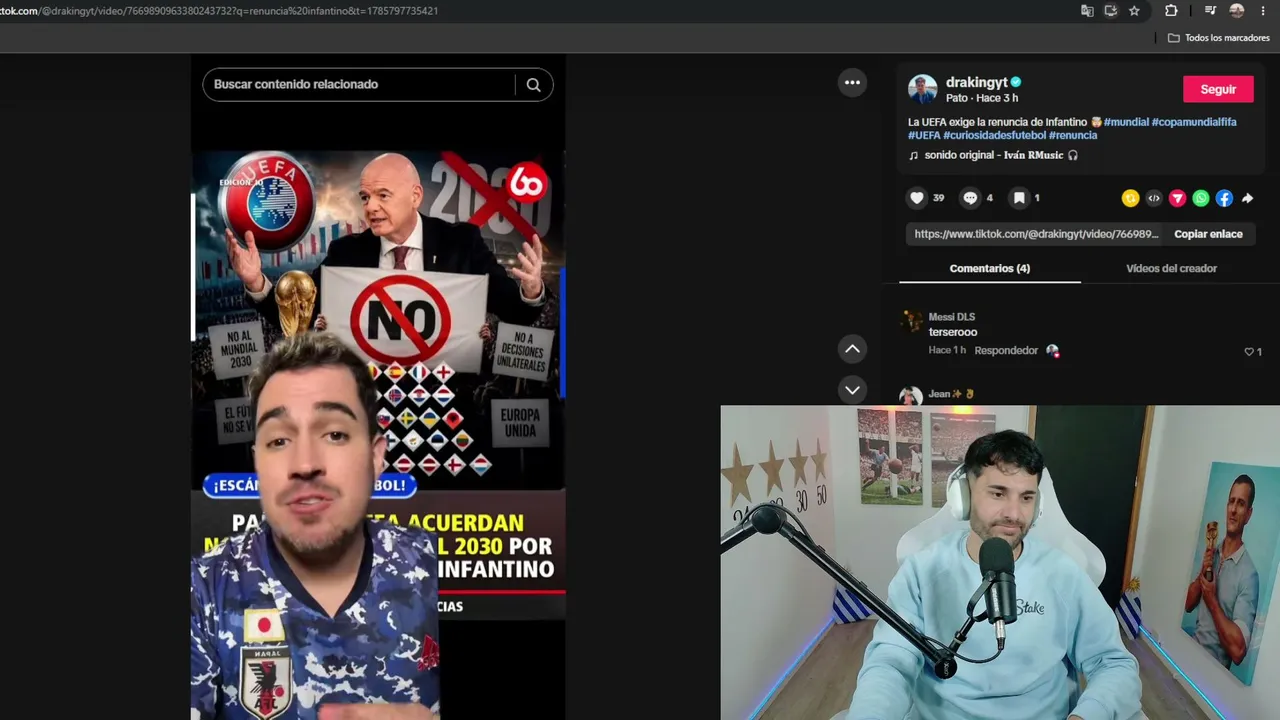Send to friends with the red arrow icon
The width and height of the screenshot is (1280, 720).
(x=1177, y=198)
